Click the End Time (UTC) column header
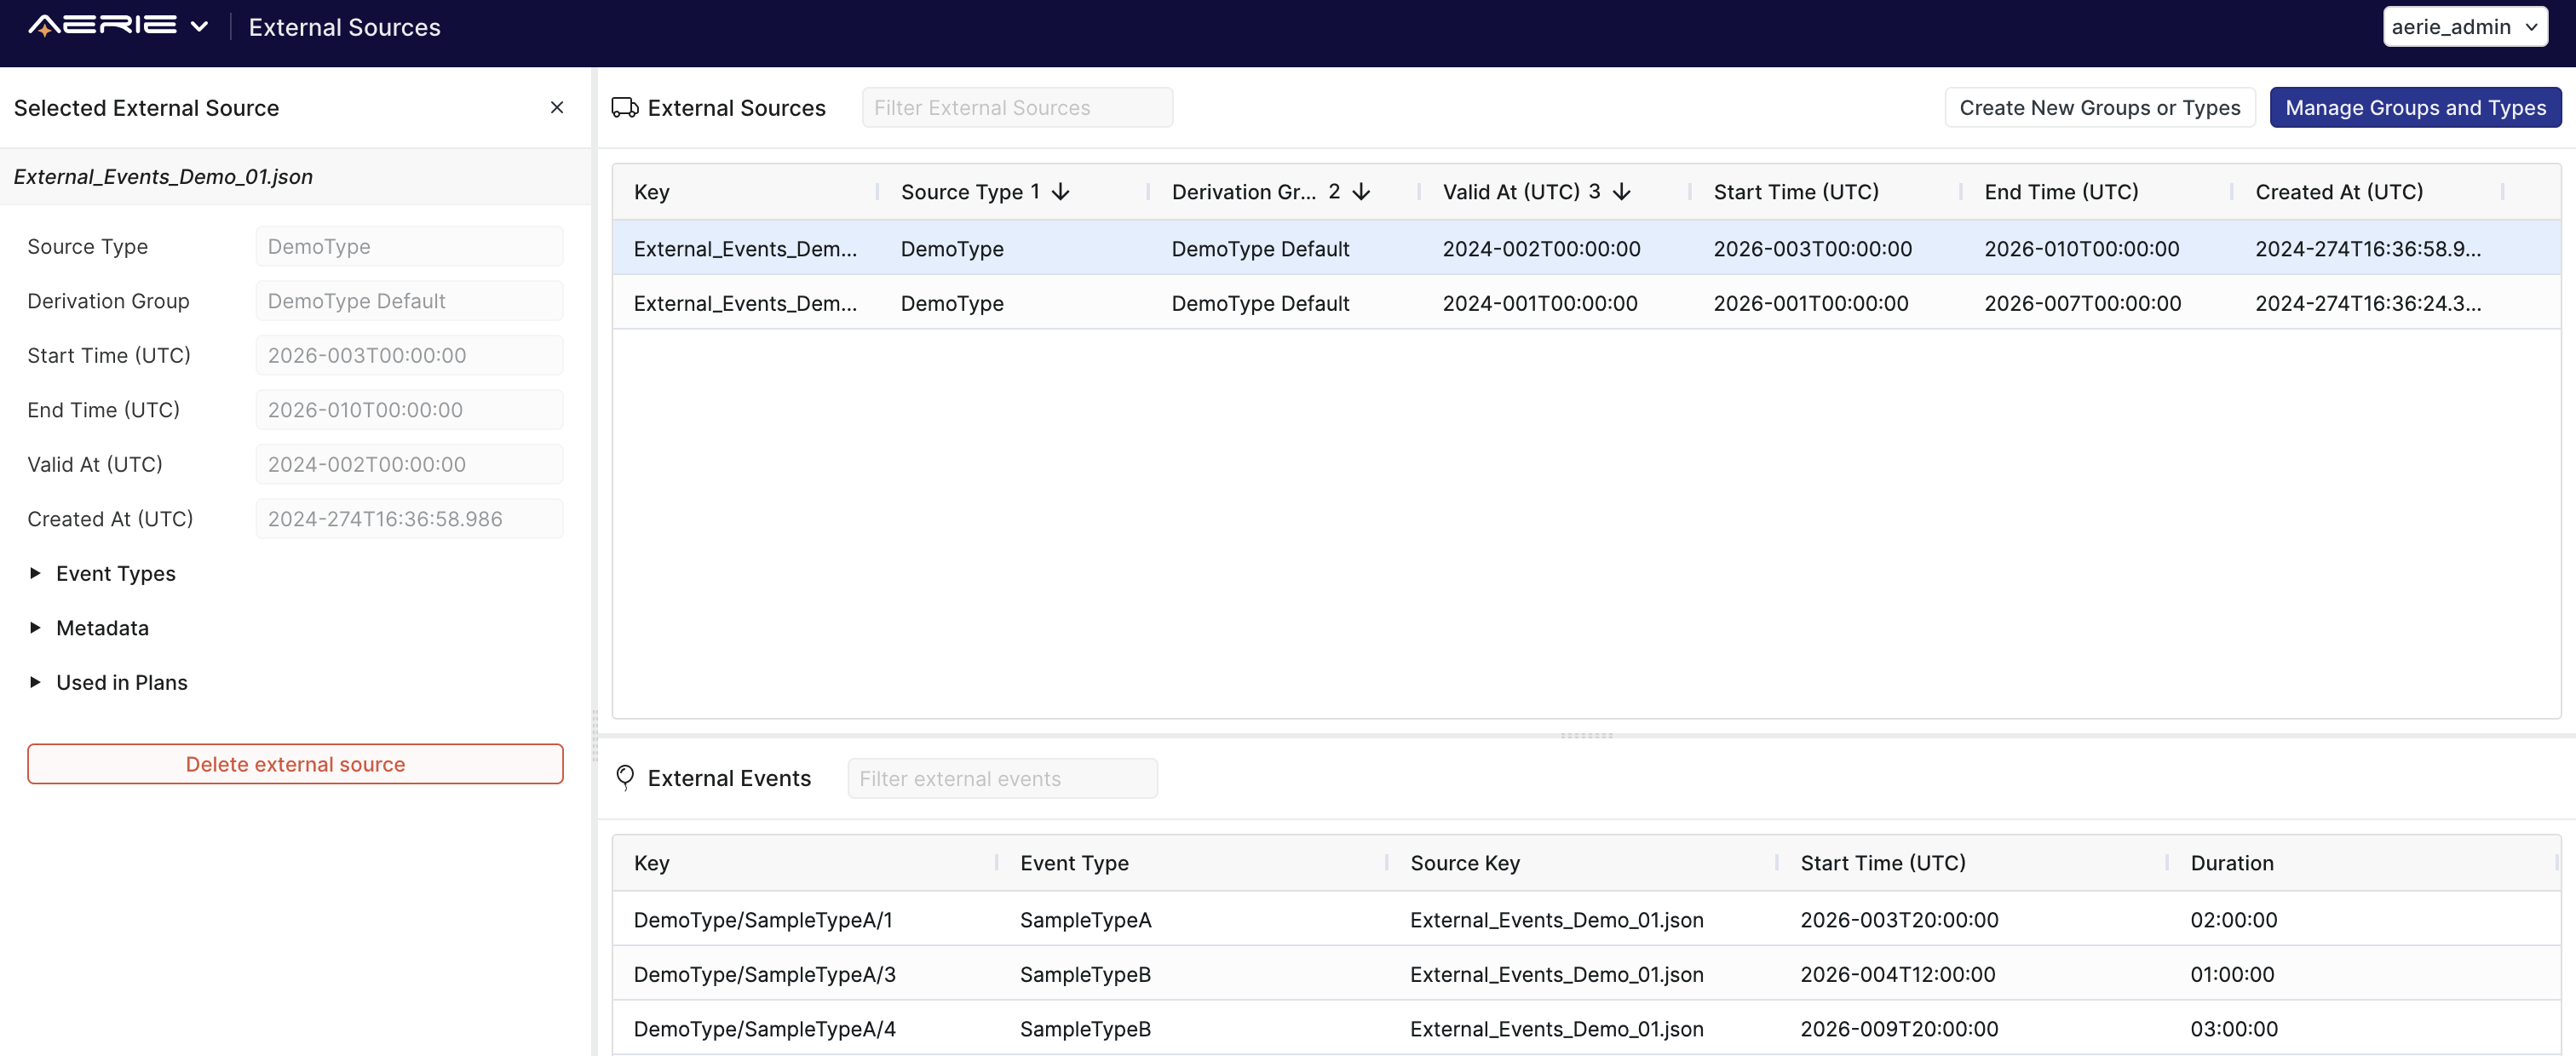The image size is (2576, 1056). (2061, 192)
